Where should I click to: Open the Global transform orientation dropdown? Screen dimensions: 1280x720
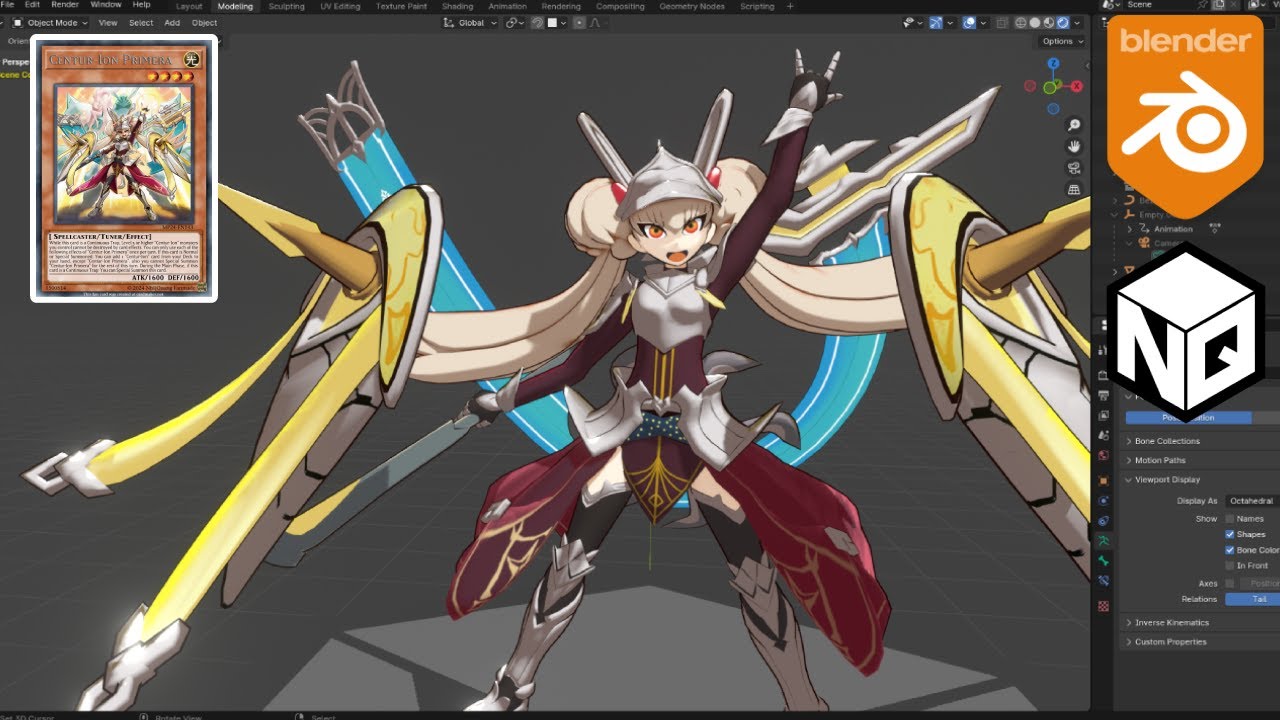470,22
